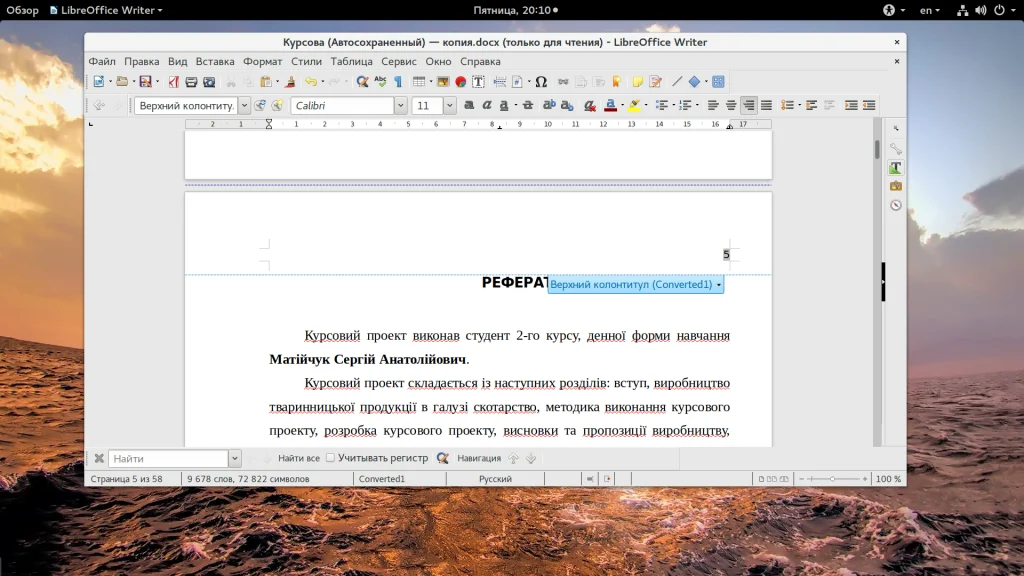Image resolution: width=1024 pixels, height=576 pixels.
Task: Expand the font name Calibri dropdown
Action: tap(401, 105)
